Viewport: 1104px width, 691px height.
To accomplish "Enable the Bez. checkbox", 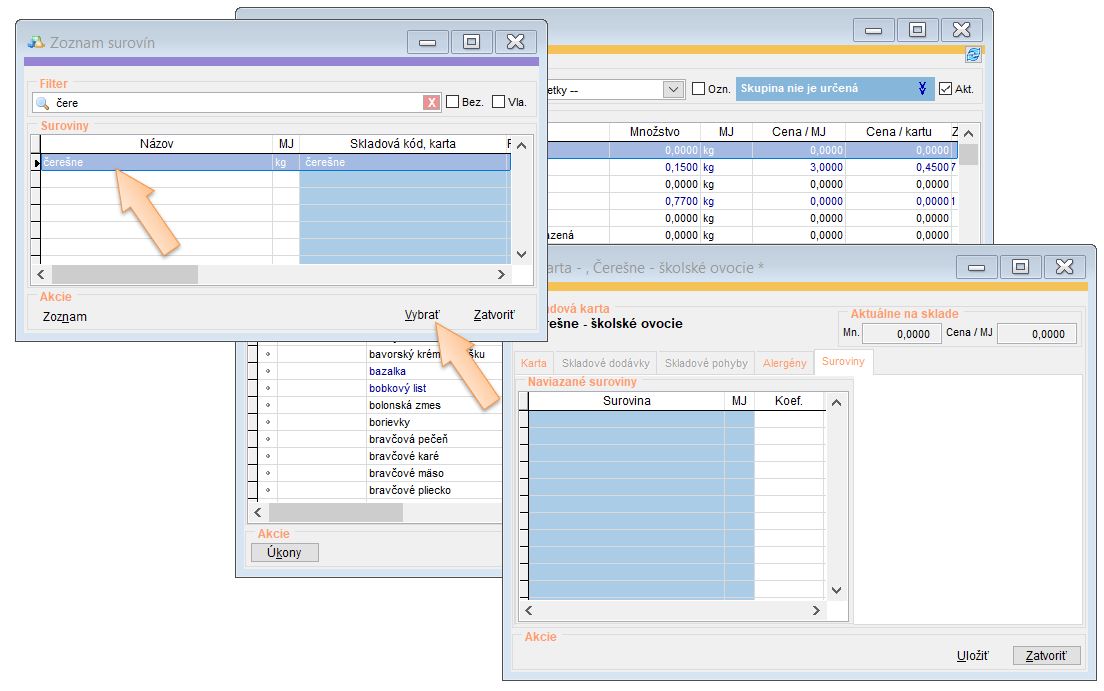I will pos(453,102).
